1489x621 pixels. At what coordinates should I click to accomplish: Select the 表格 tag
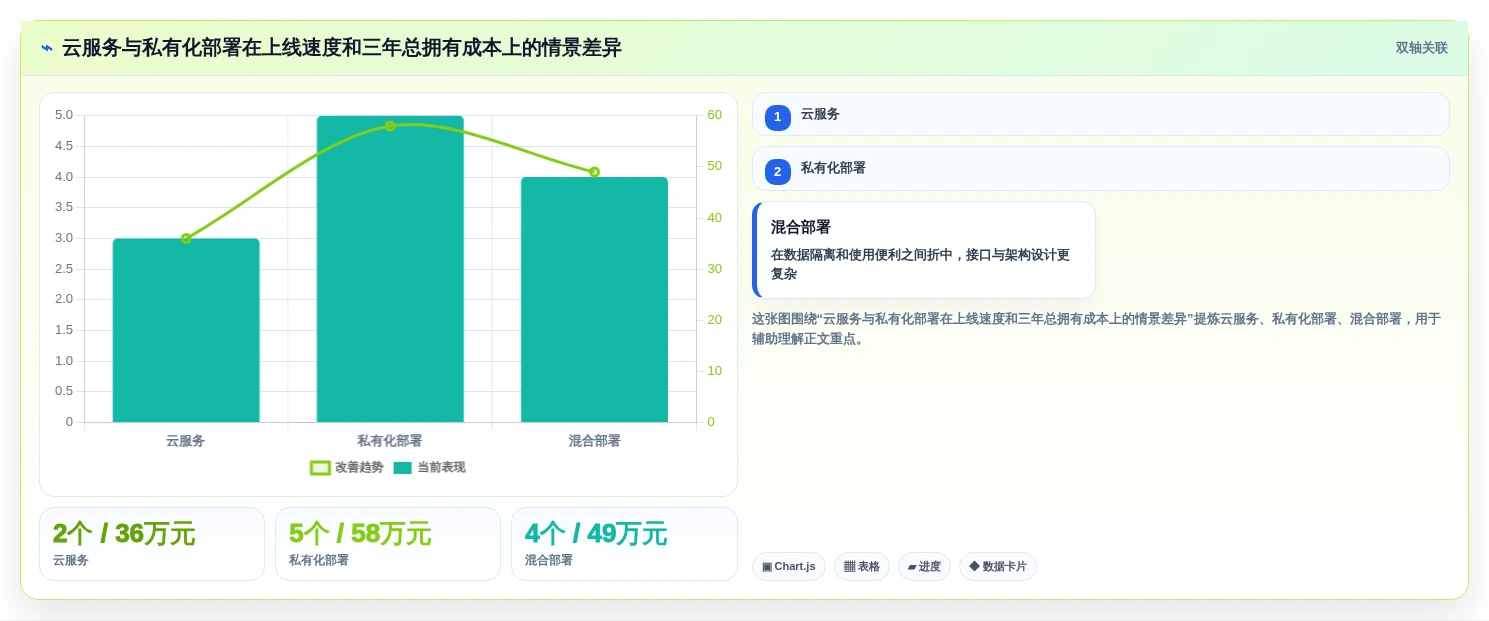coord(862,566)
